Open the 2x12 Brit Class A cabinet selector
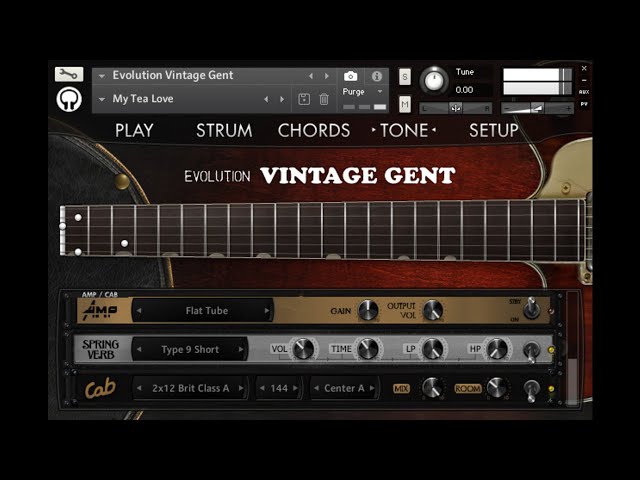Viewport: 640px width, 480px height. (x=190, y=388)
